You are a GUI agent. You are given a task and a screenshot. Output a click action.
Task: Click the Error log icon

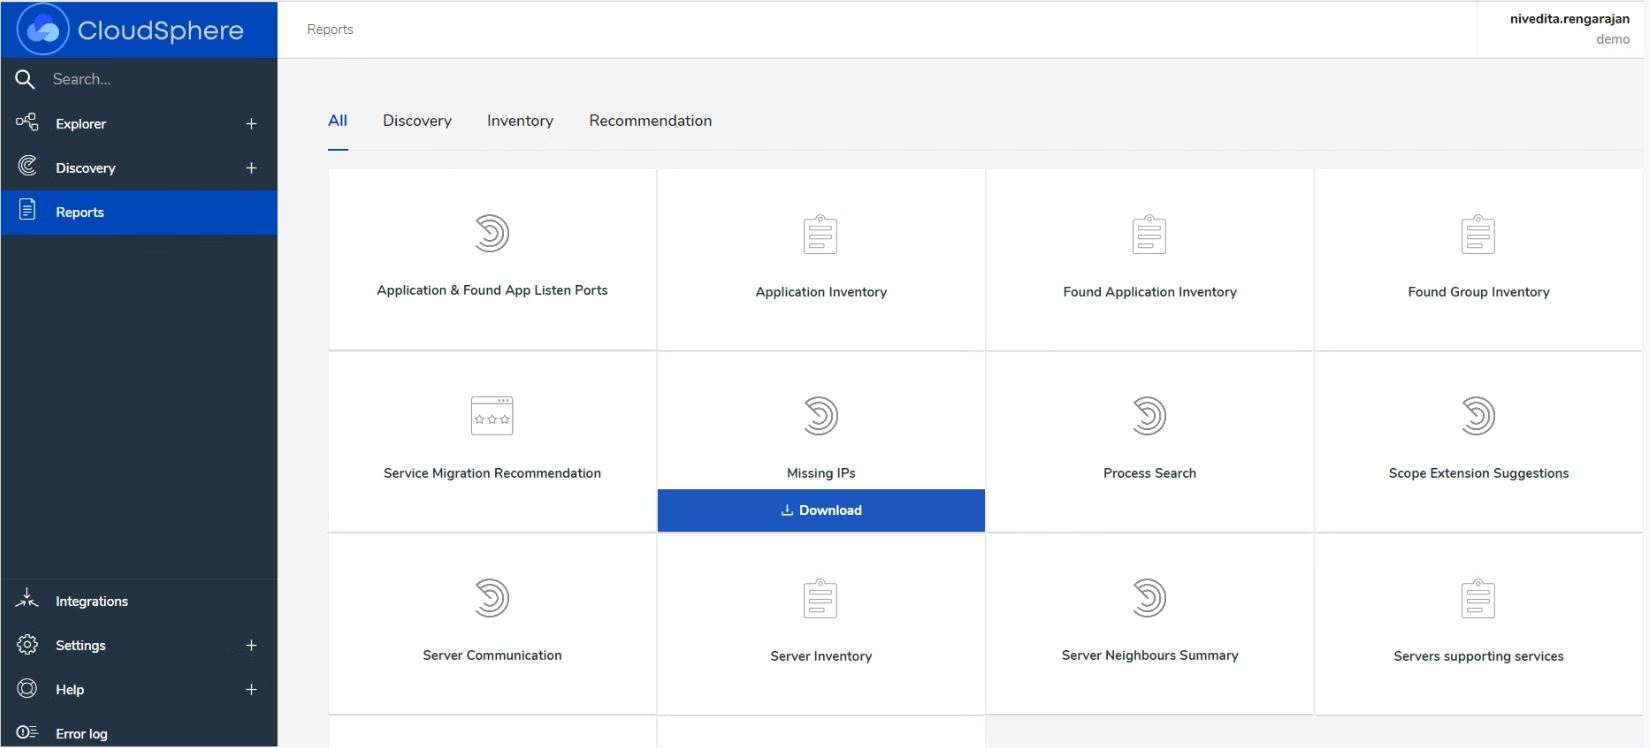[x=27, y=732]
